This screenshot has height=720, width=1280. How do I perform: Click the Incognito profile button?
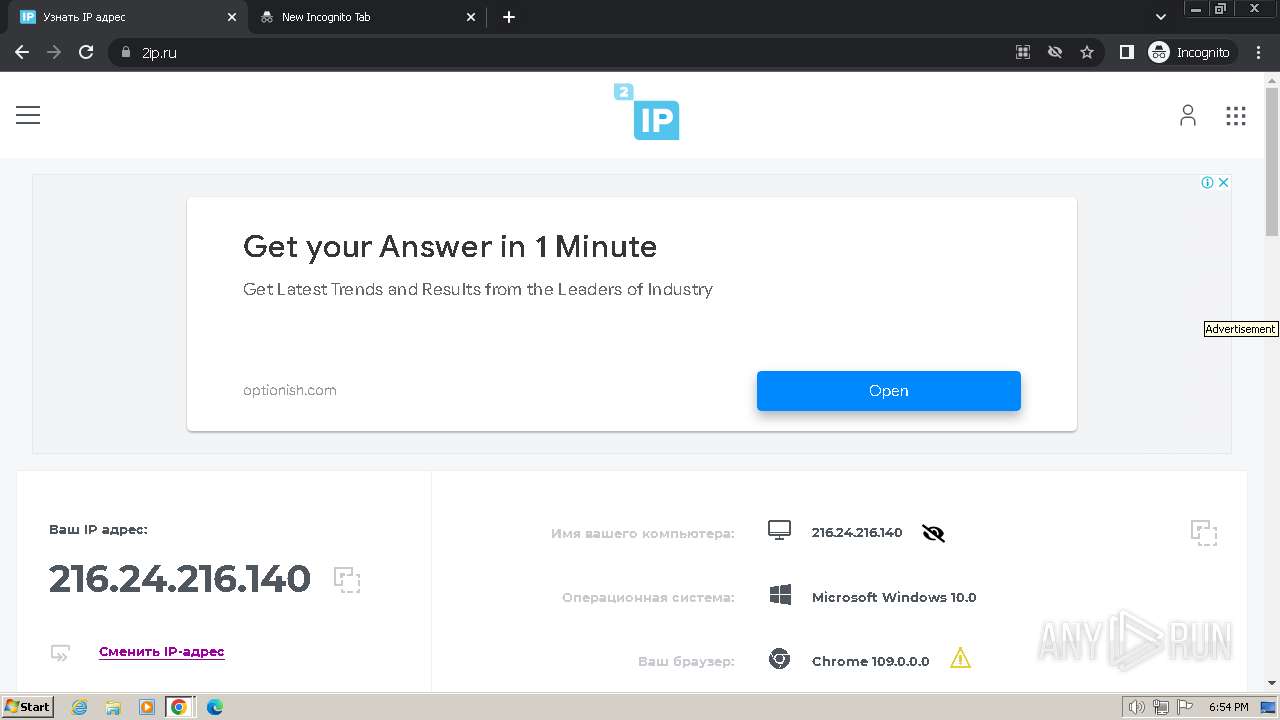pyautogui.click(x=1190, y=52)
